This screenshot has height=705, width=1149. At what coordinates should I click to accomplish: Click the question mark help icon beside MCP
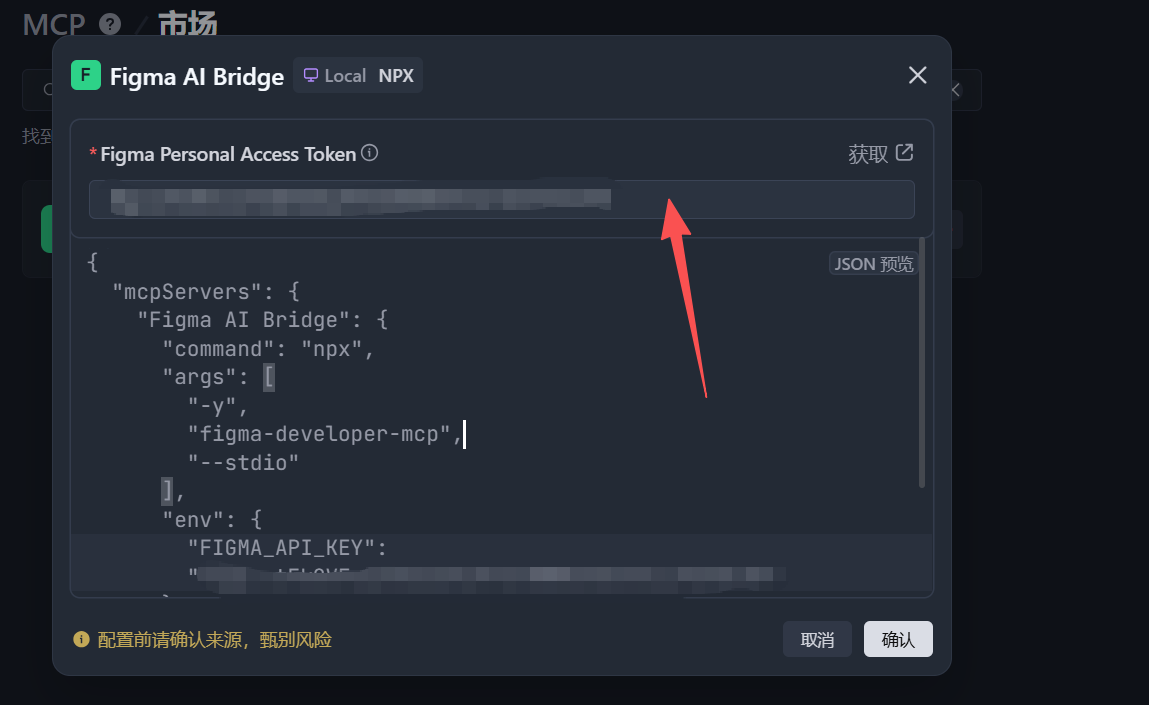111,24
